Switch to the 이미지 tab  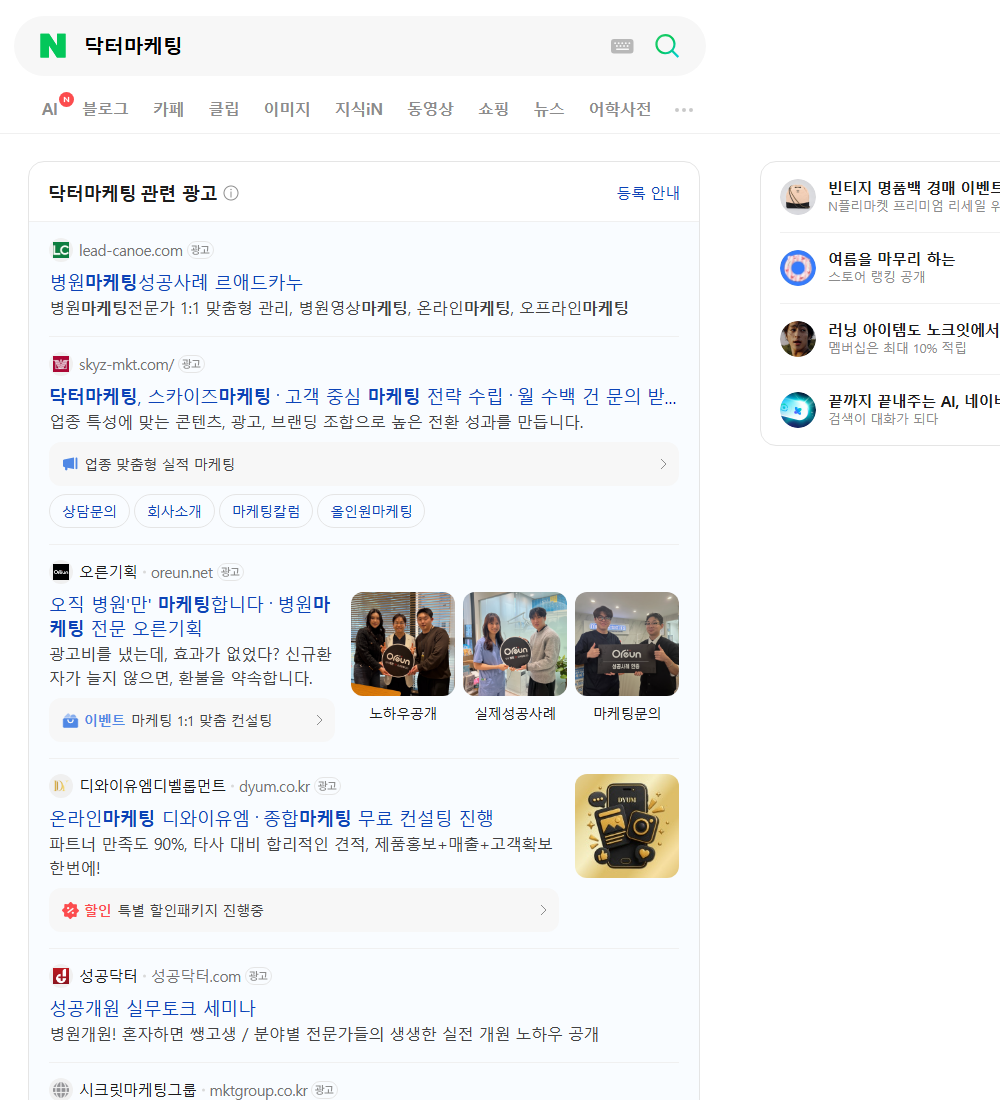pos(287,109)
